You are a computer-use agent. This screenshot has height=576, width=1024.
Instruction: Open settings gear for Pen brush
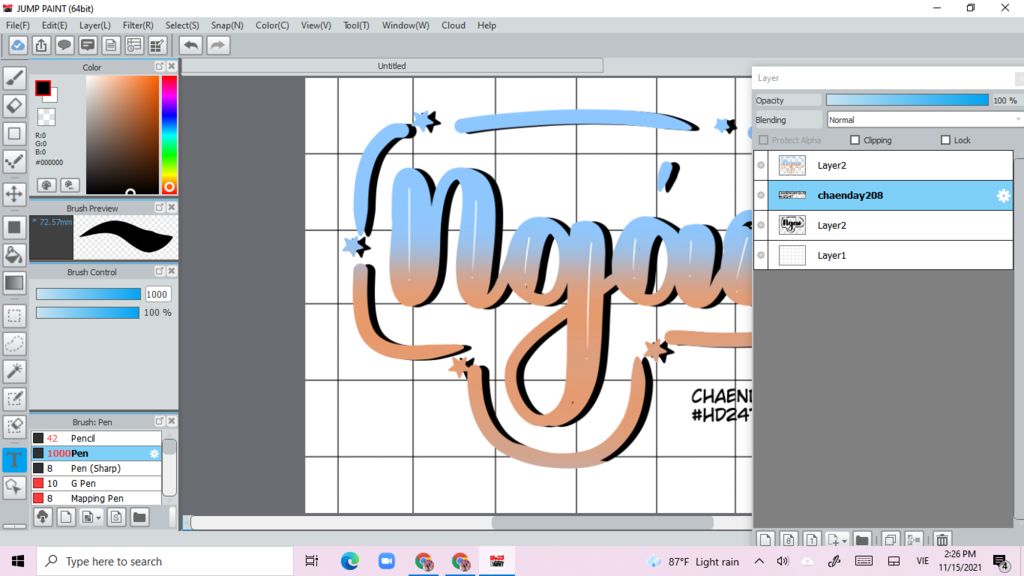coord(154,453)
